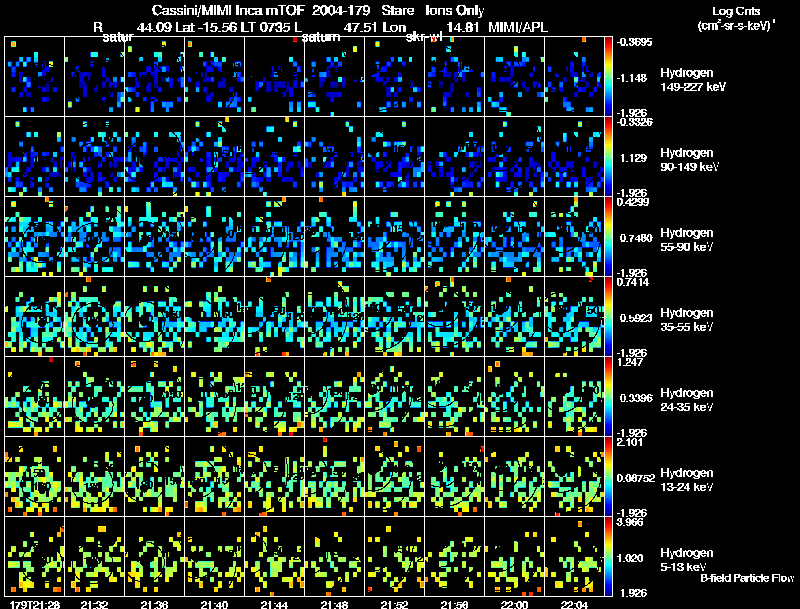Click the Hydrogen 55-90 keV panel at 21:28
This screenshot has height=609, width=800.
(x=35, y=237)
